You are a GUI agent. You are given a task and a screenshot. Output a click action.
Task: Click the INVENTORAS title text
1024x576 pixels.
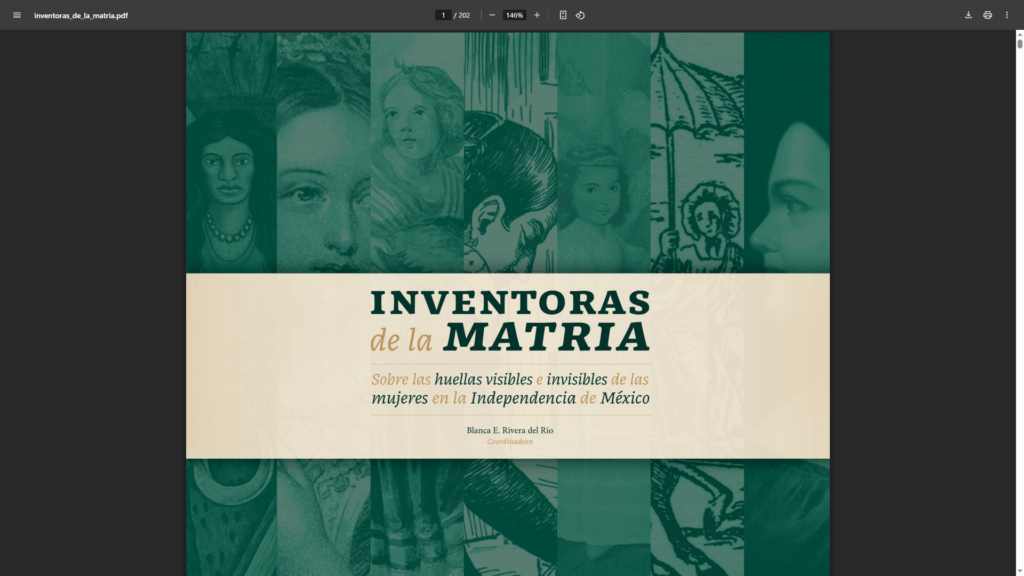pyautogui.click(x=511, y=302)
